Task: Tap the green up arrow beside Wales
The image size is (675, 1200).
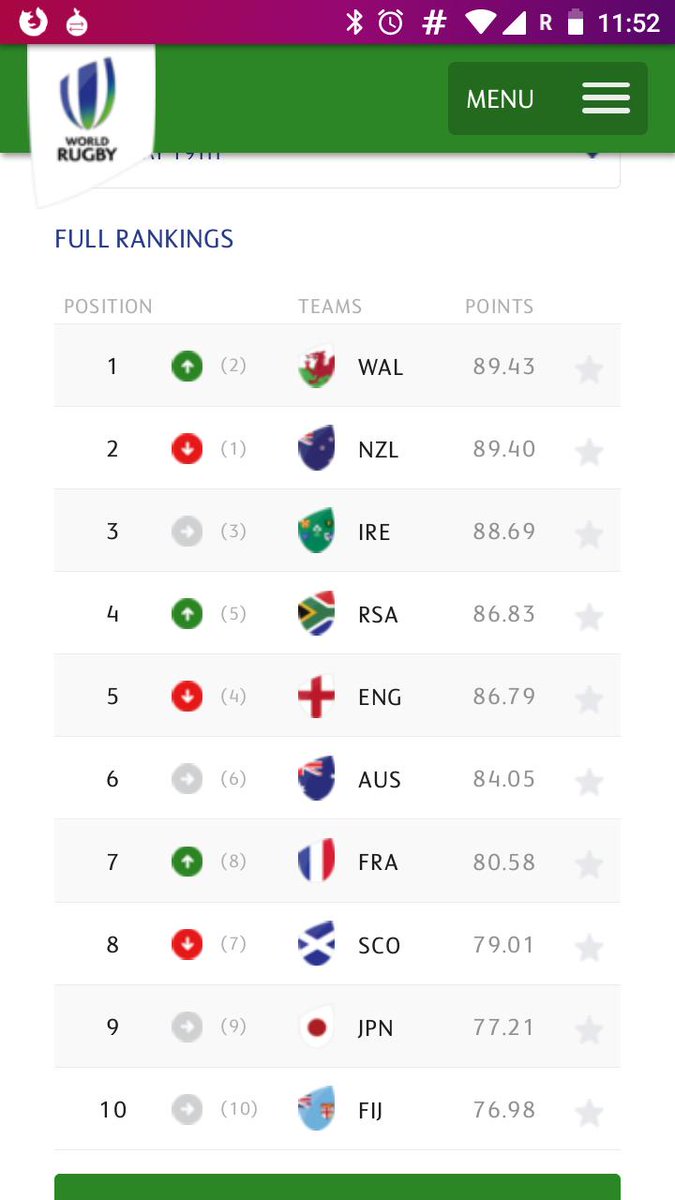Action: tap(187, 366)
